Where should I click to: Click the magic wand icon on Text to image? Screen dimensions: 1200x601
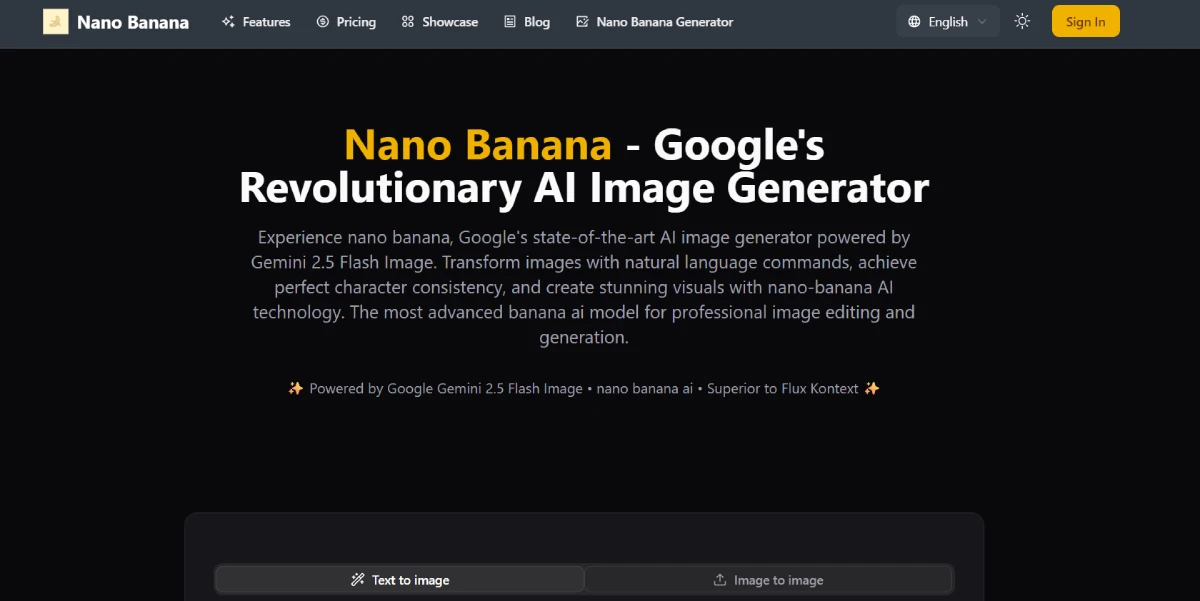pyautogui.click(x=357, y=579)
